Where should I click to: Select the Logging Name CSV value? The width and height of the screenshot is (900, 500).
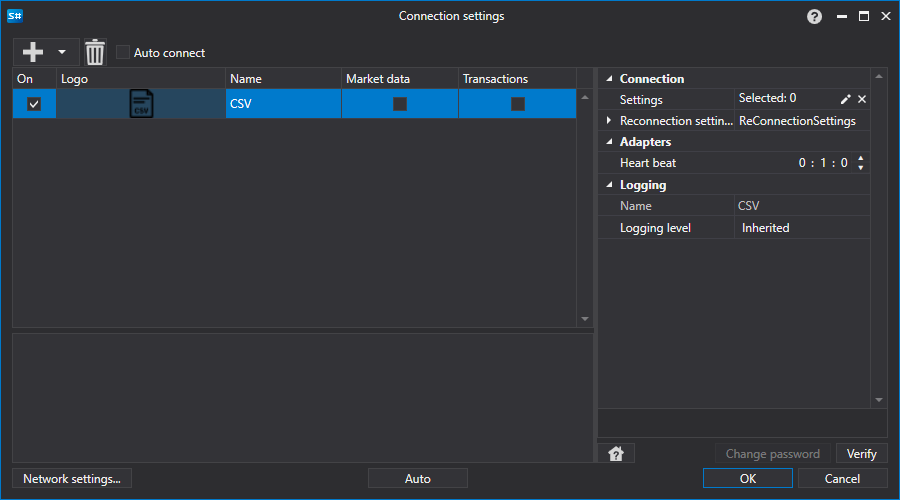[x=802, y=206]
